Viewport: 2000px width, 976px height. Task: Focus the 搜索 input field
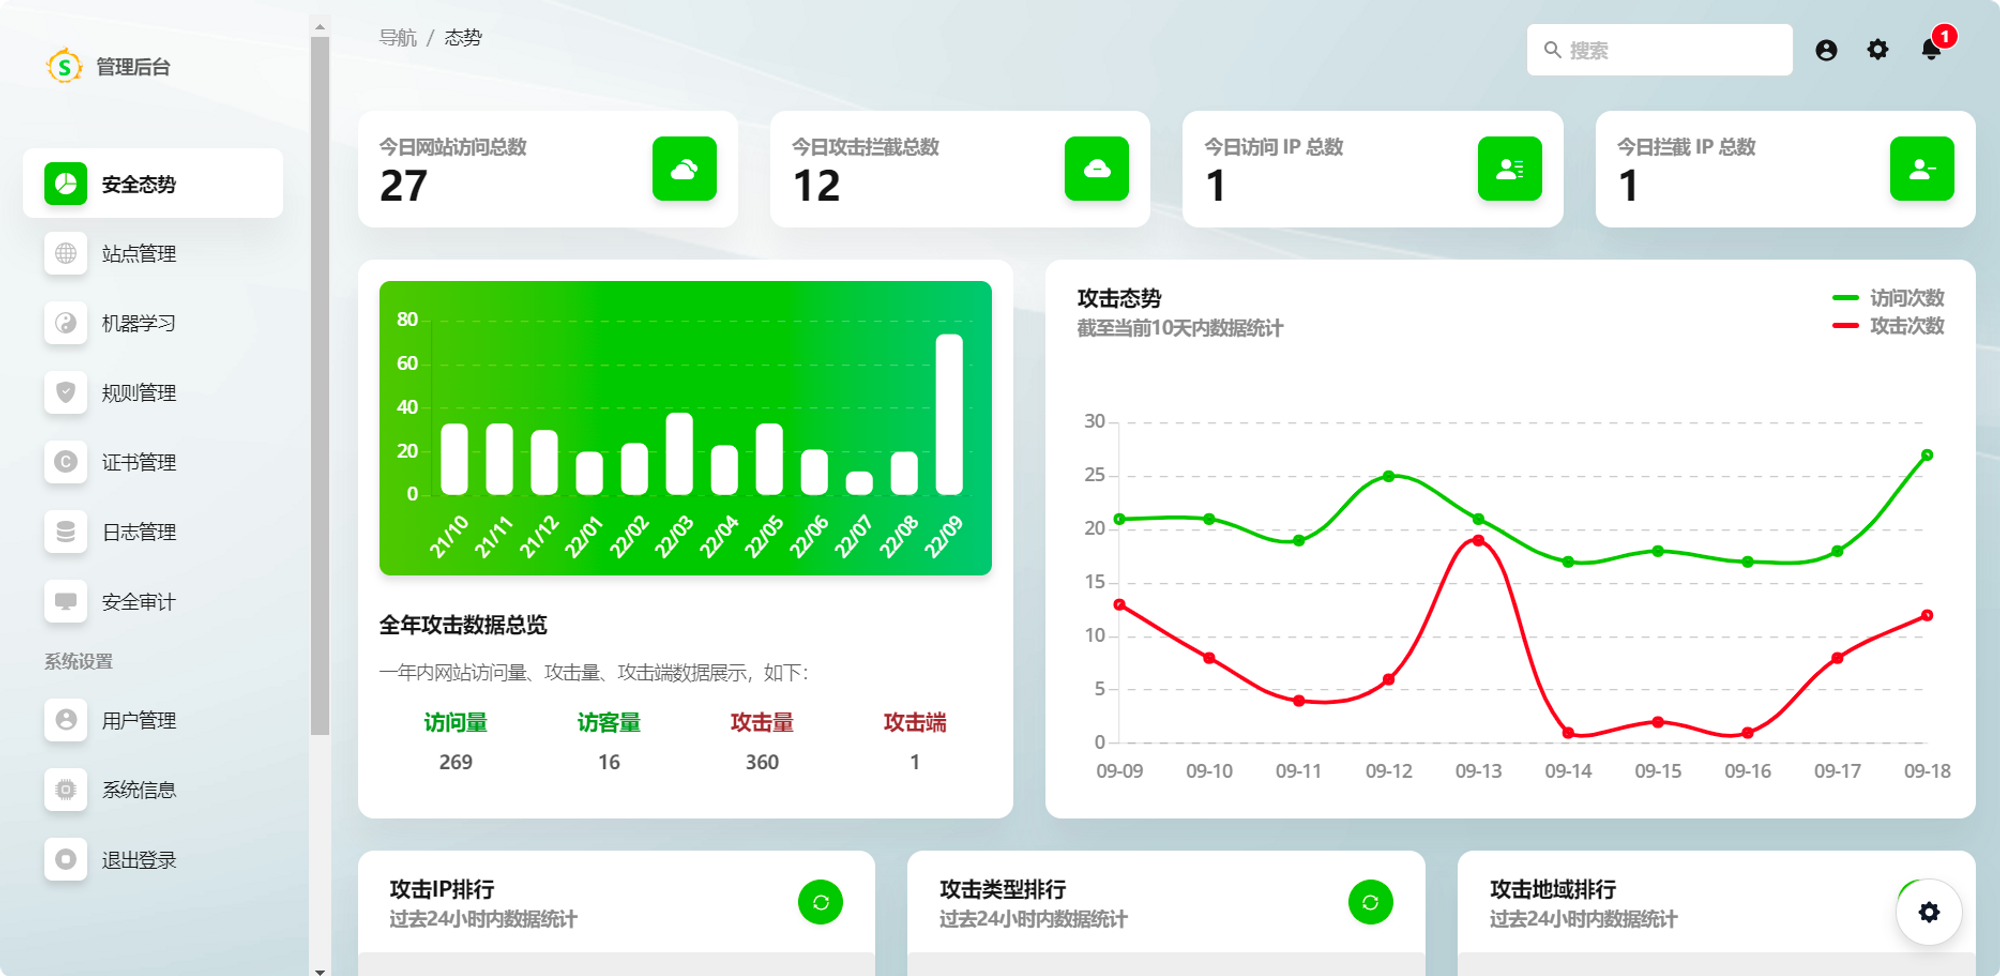point(1659,50)
